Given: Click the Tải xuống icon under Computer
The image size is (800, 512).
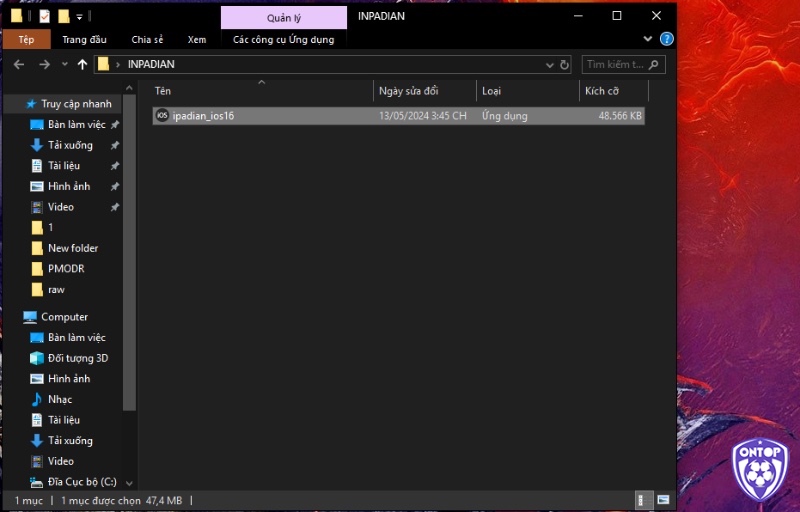Looking at the screenshot, I should pos(37,441).
